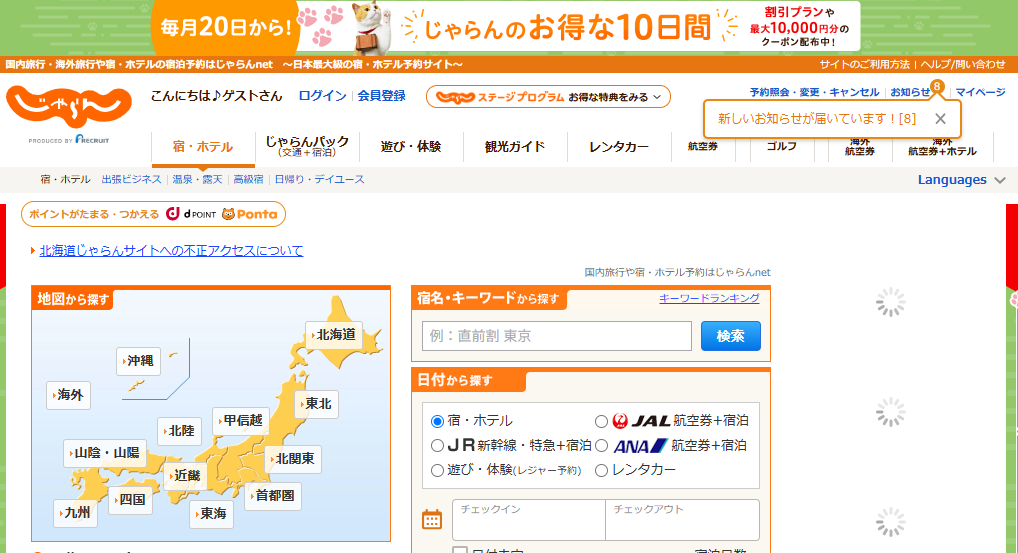1018x553 pixels.
Task: Click the チェックイン date field
Action: click(x=529, y=519)
